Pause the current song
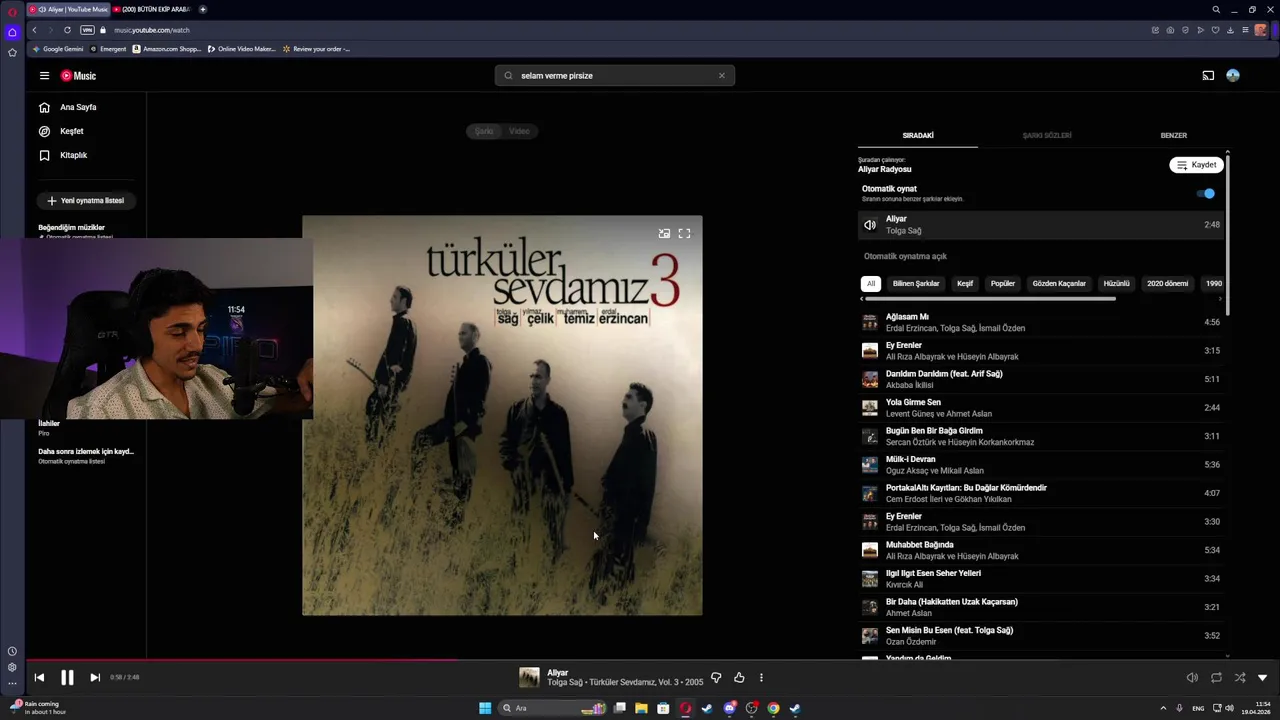This screenshot has height=720, width=1280. coord(67,678)
